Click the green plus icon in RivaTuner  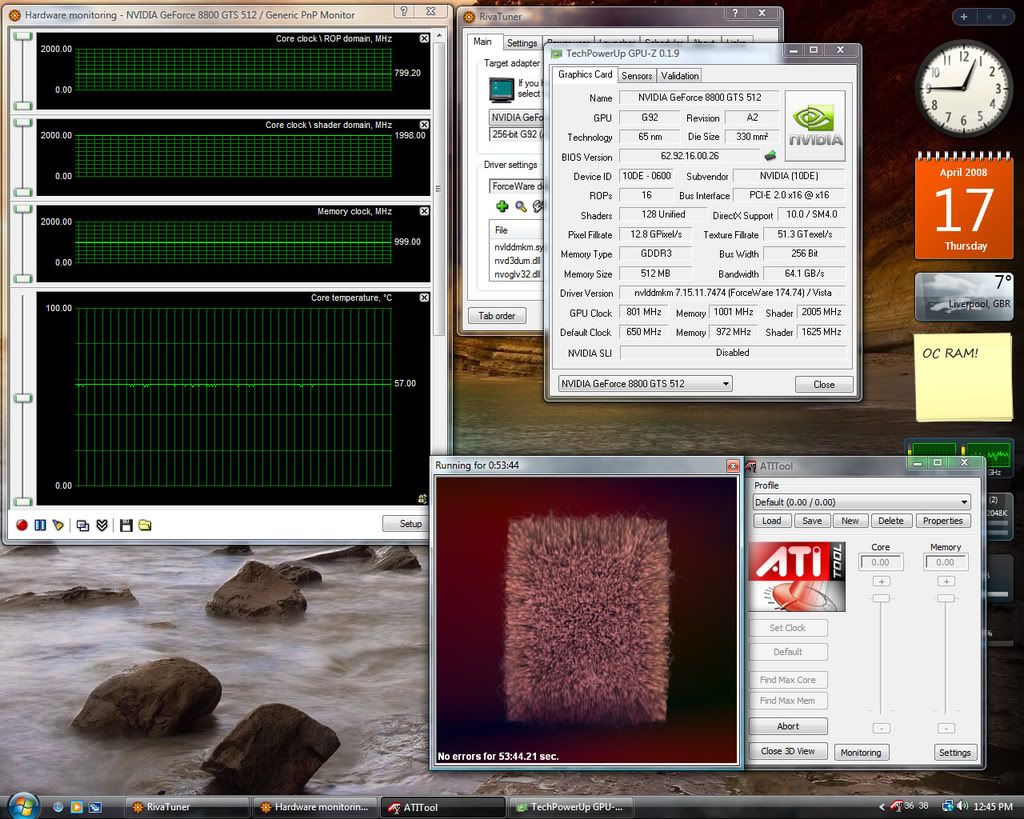[502, 206]
